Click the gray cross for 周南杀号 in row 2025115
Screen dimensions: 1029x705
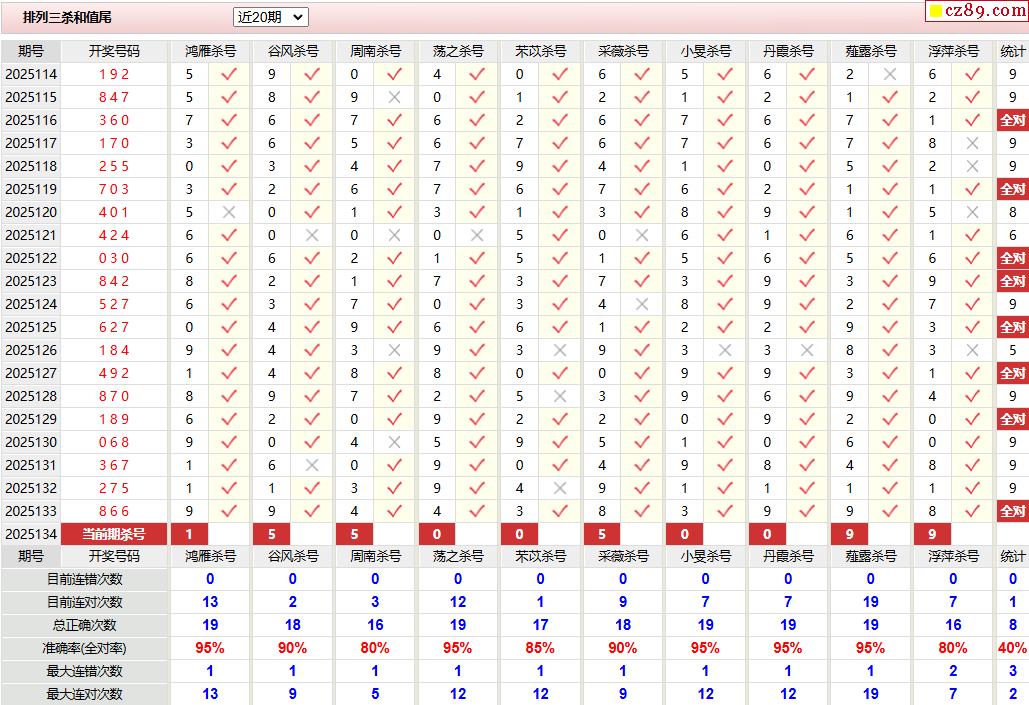click(394, 97)
